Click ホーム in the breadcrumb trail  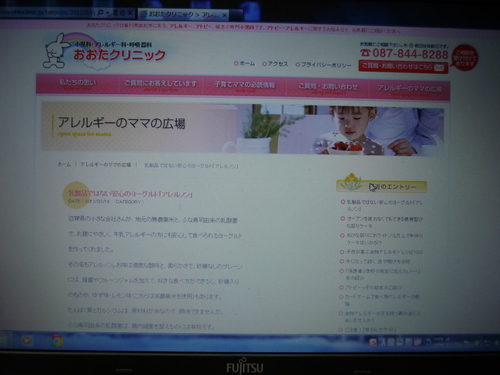(64, 164)
